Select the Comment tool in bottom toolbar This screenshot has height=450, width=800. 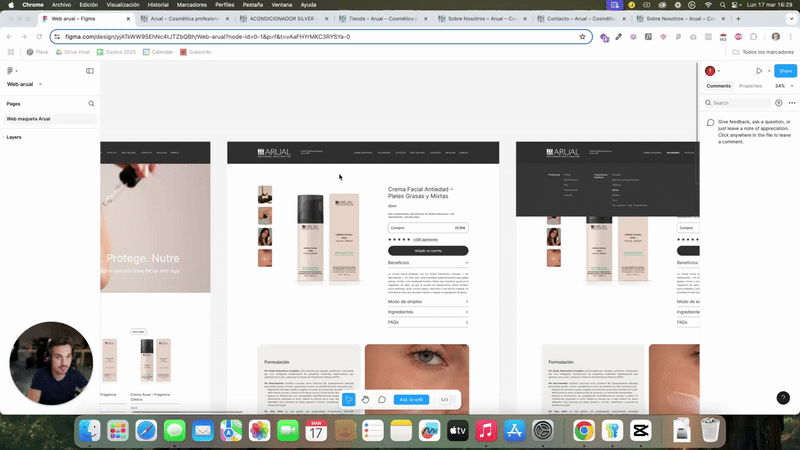382,399
